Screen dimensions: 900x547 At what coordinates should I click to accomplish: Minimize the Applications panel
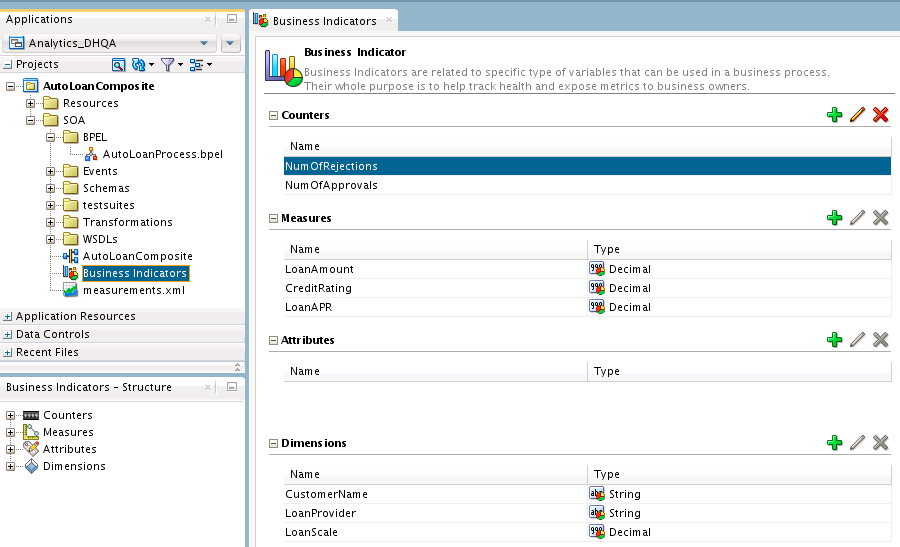click(x=232, y=19)
